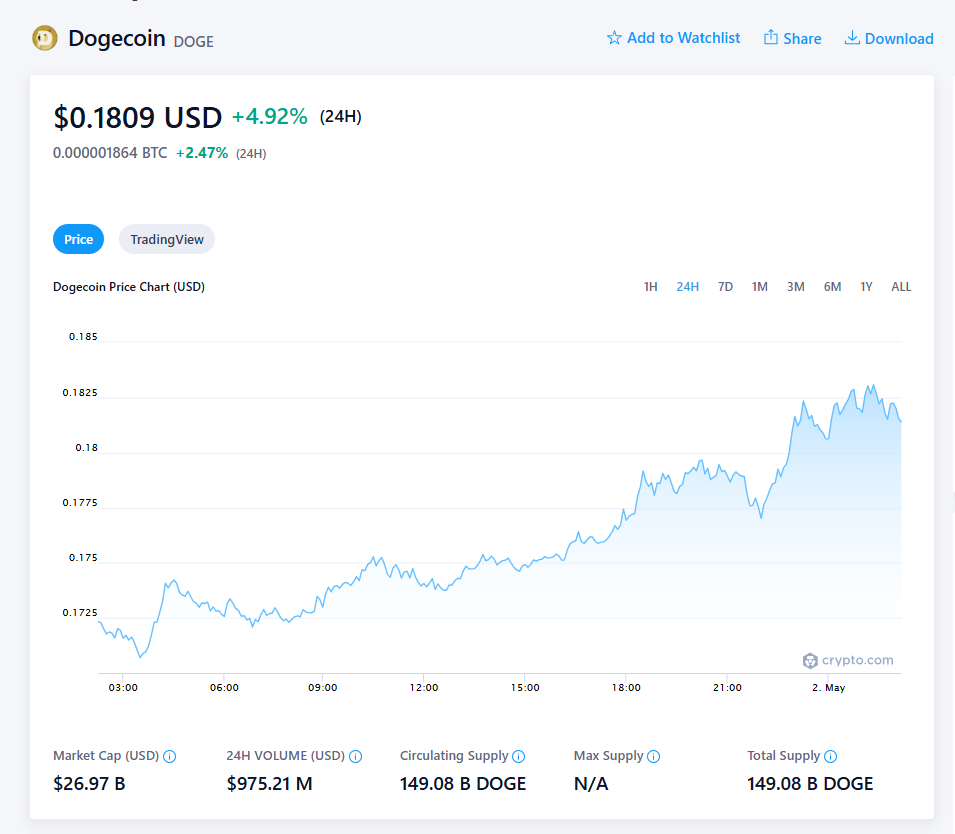Click the $0.1809 USD price
The image size is (955, 834).
pos(138,117)
